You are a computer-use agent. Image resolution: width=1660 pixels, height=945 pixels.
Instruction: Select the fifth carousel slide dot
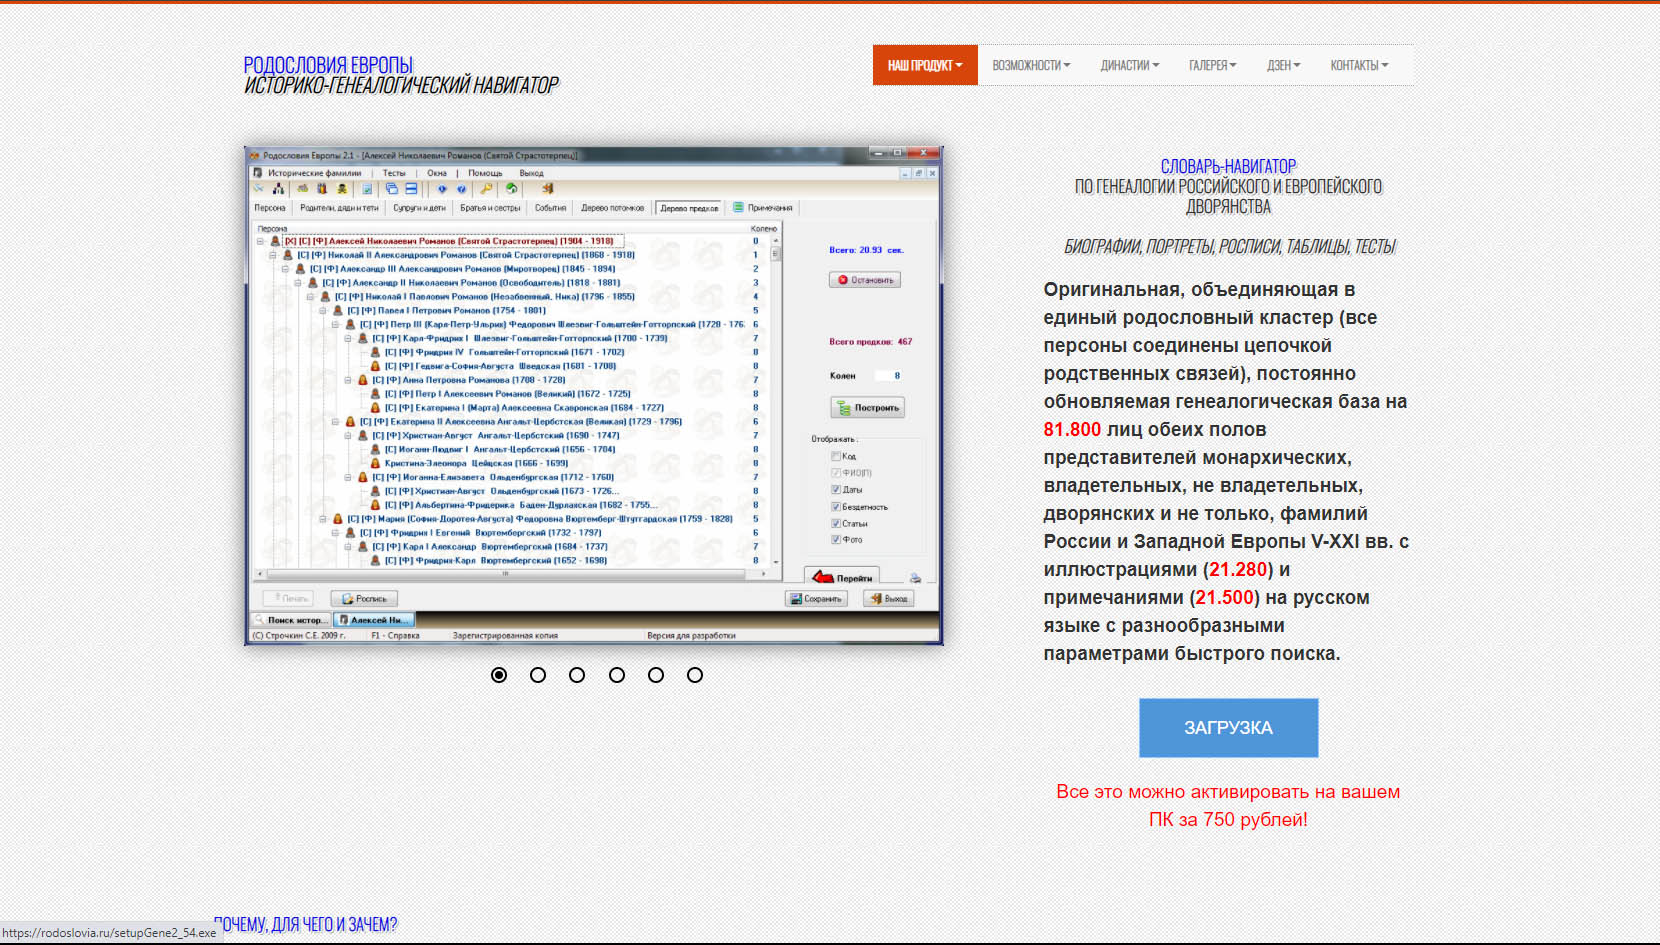[x=656, y=675]
